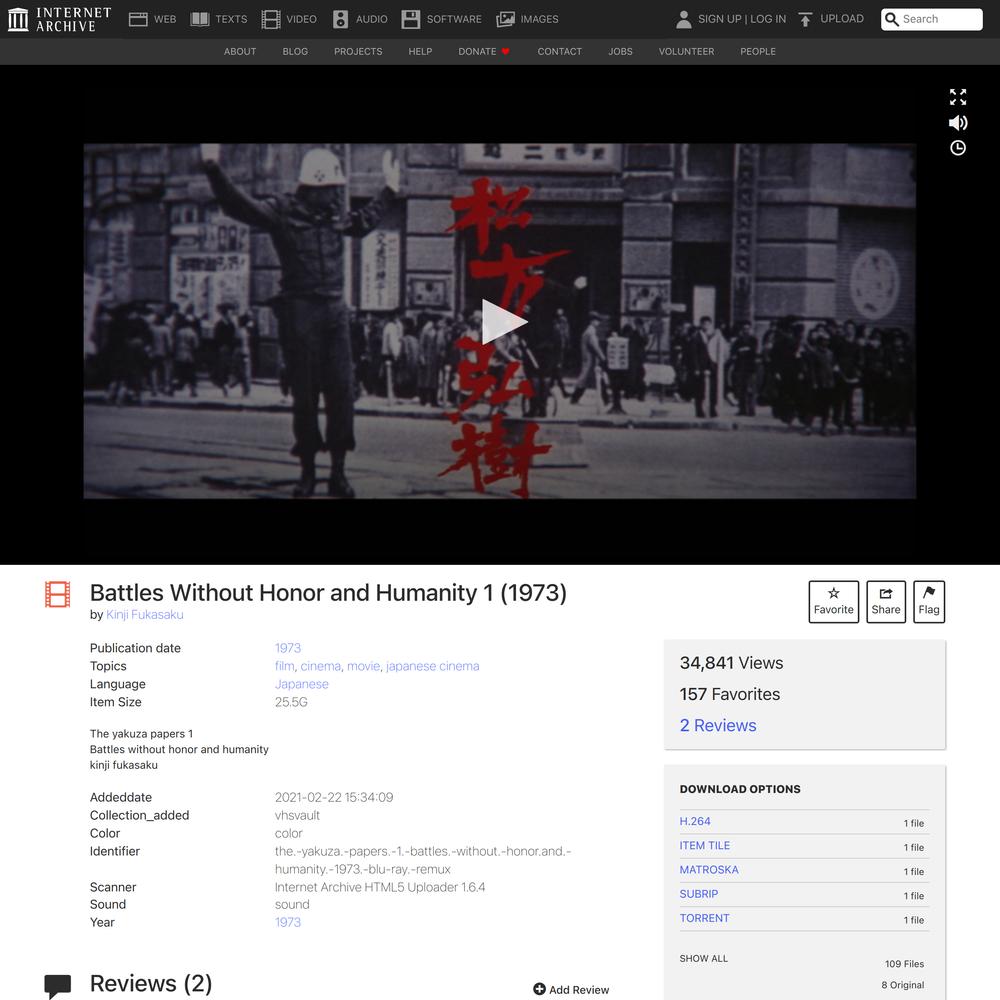
Task: Open the Projects menu item
Action: [358, 52]
